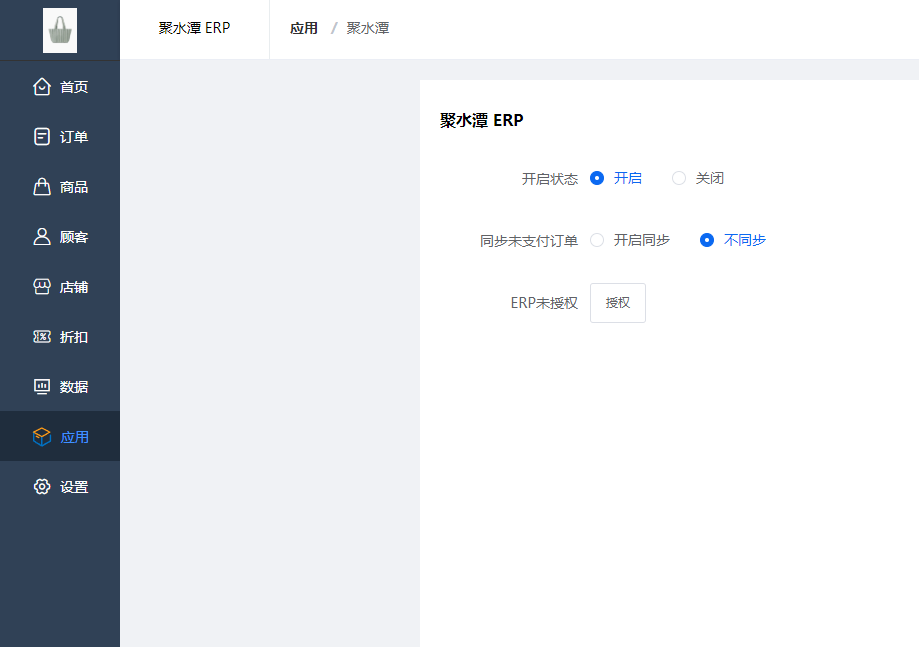Open the 店铺 storefront icon
This screenshot has width=919, height=647.
(x=42, y=287)
